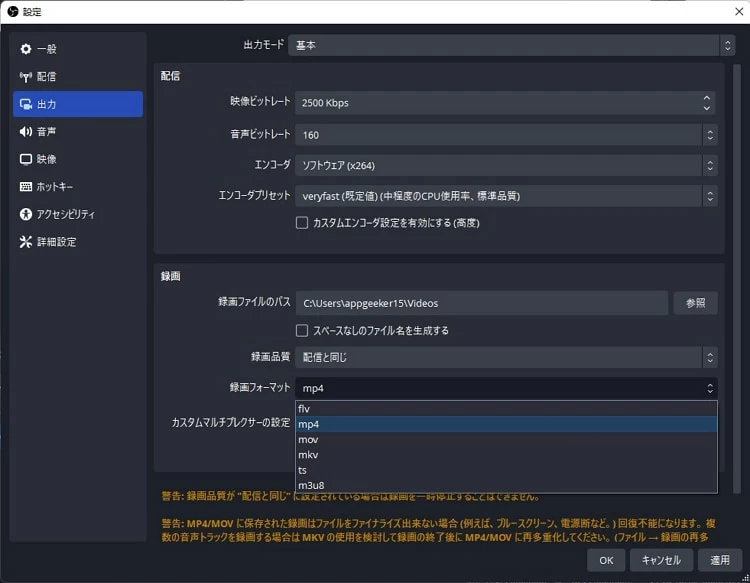Increase video bitrate with the up arrow
The height and width of the screenshot is (583, 750).
point(707,98)
